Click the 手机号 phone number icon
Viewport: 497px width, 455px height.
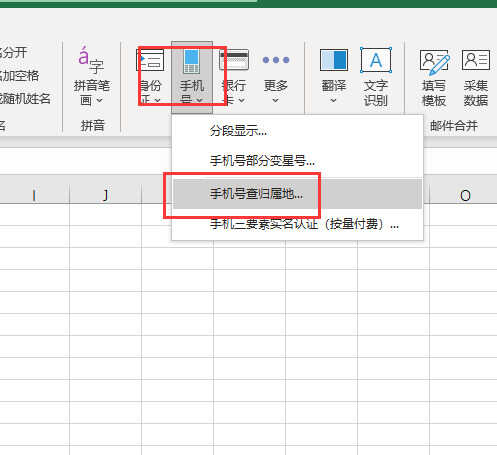192,61
